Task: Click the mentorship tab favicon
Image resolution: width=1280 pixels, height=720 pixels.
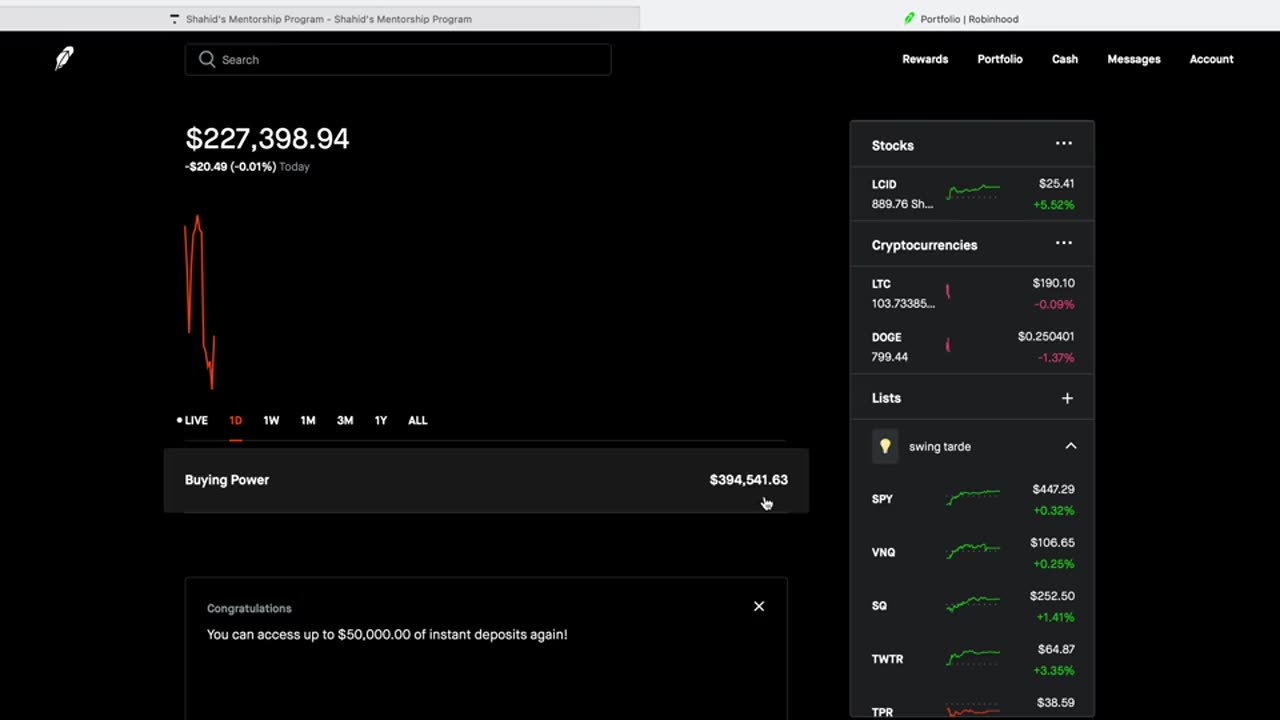Action: point(175,18)
